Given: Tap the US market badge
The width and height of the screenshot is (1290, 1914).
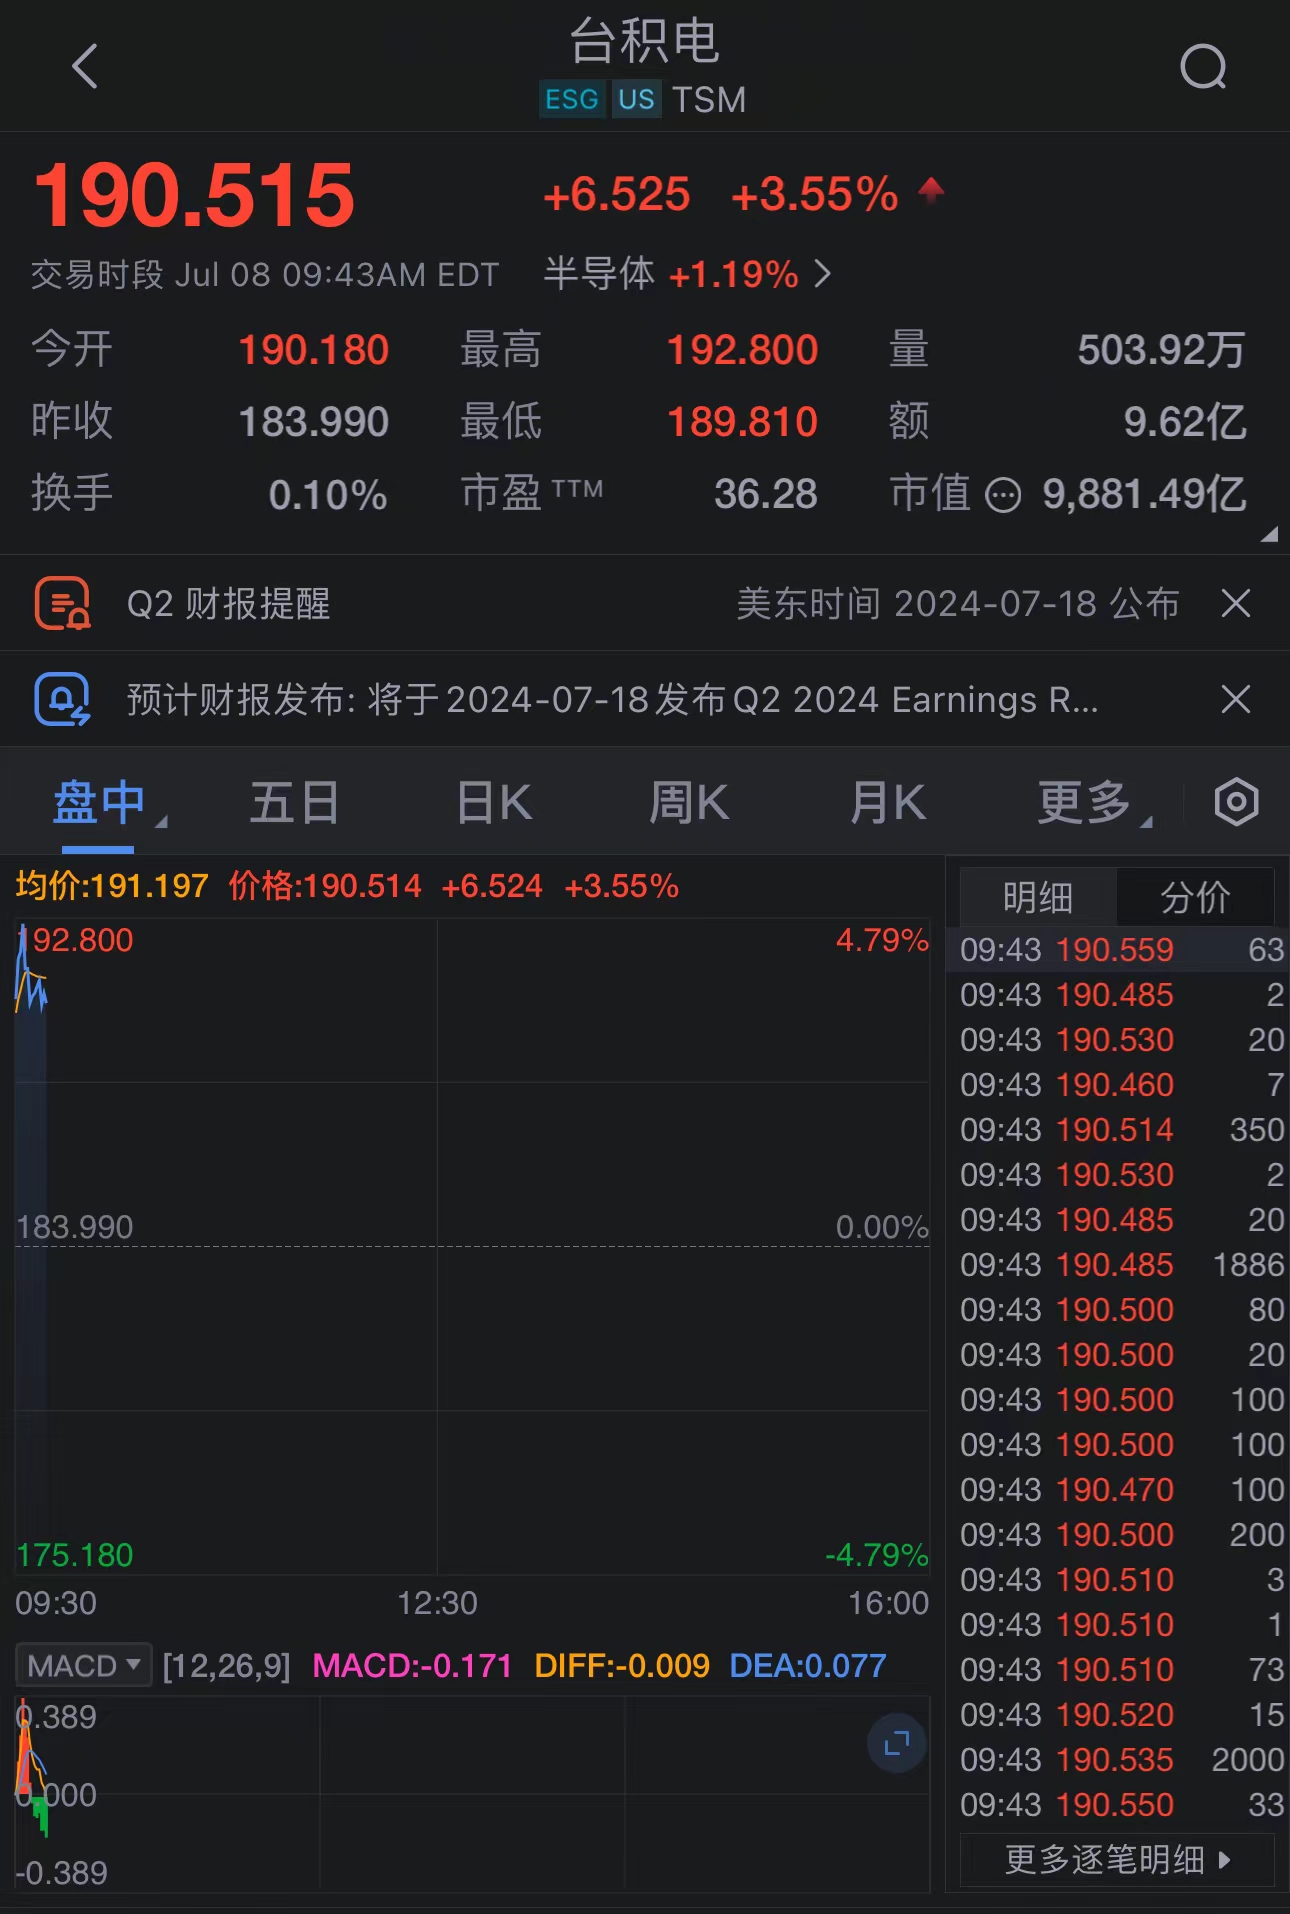Looking at the screenshot, I should click(636, 99).
